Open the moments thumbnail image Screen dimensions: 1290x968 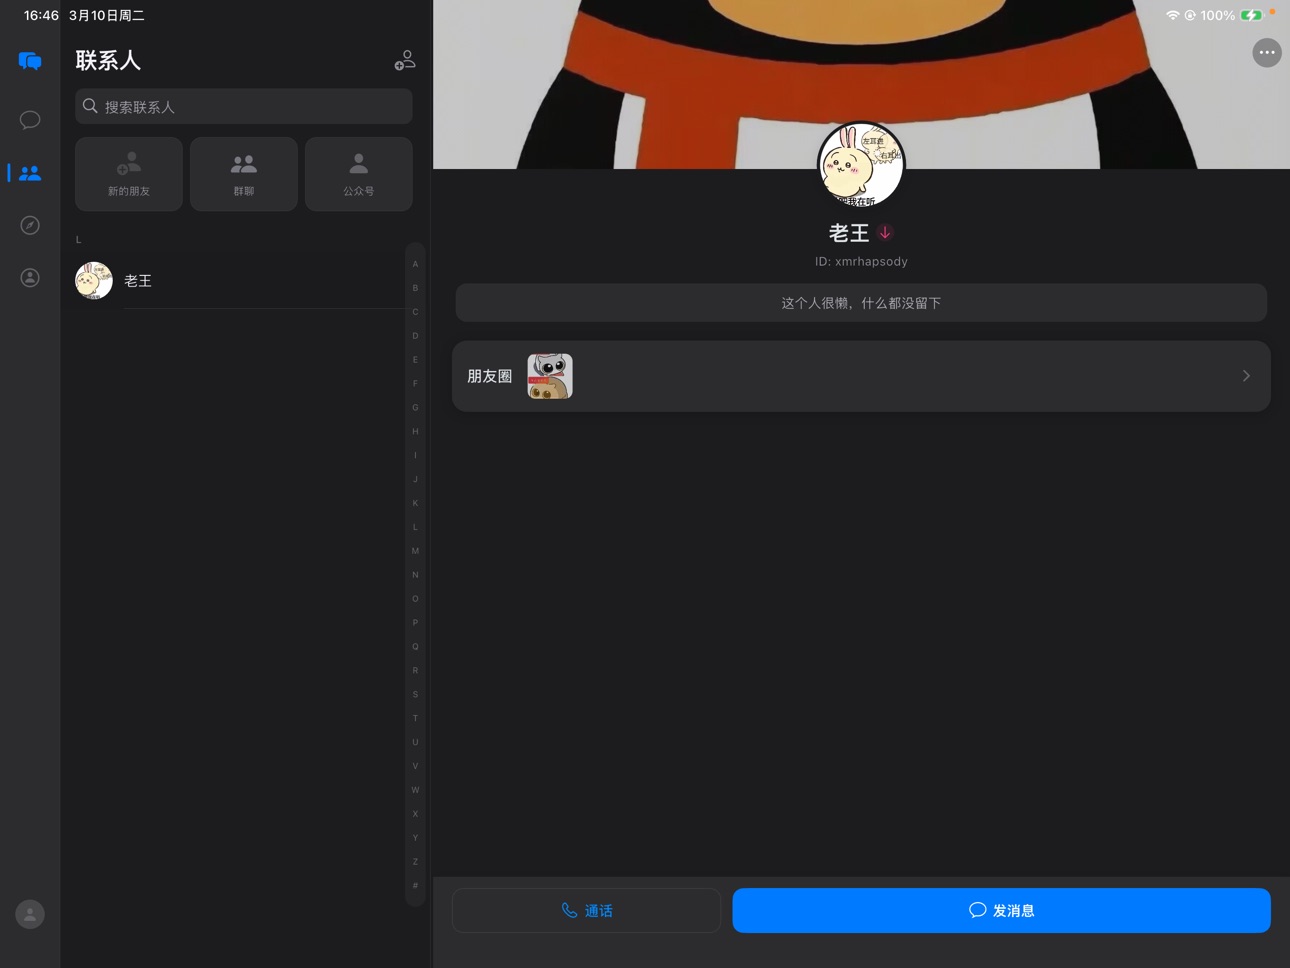click(550, 376)
